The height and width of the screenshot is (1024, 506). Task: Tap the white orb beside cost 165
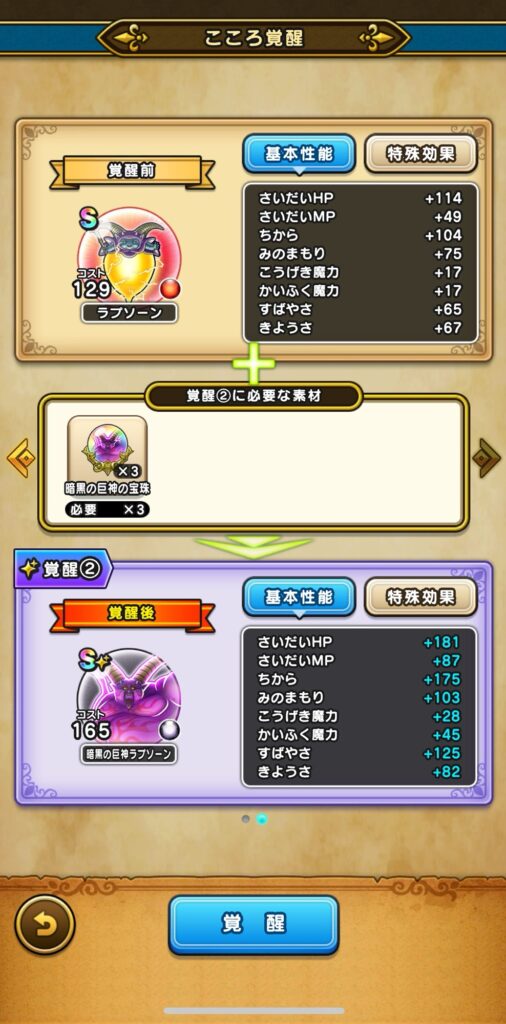point(170,731)
